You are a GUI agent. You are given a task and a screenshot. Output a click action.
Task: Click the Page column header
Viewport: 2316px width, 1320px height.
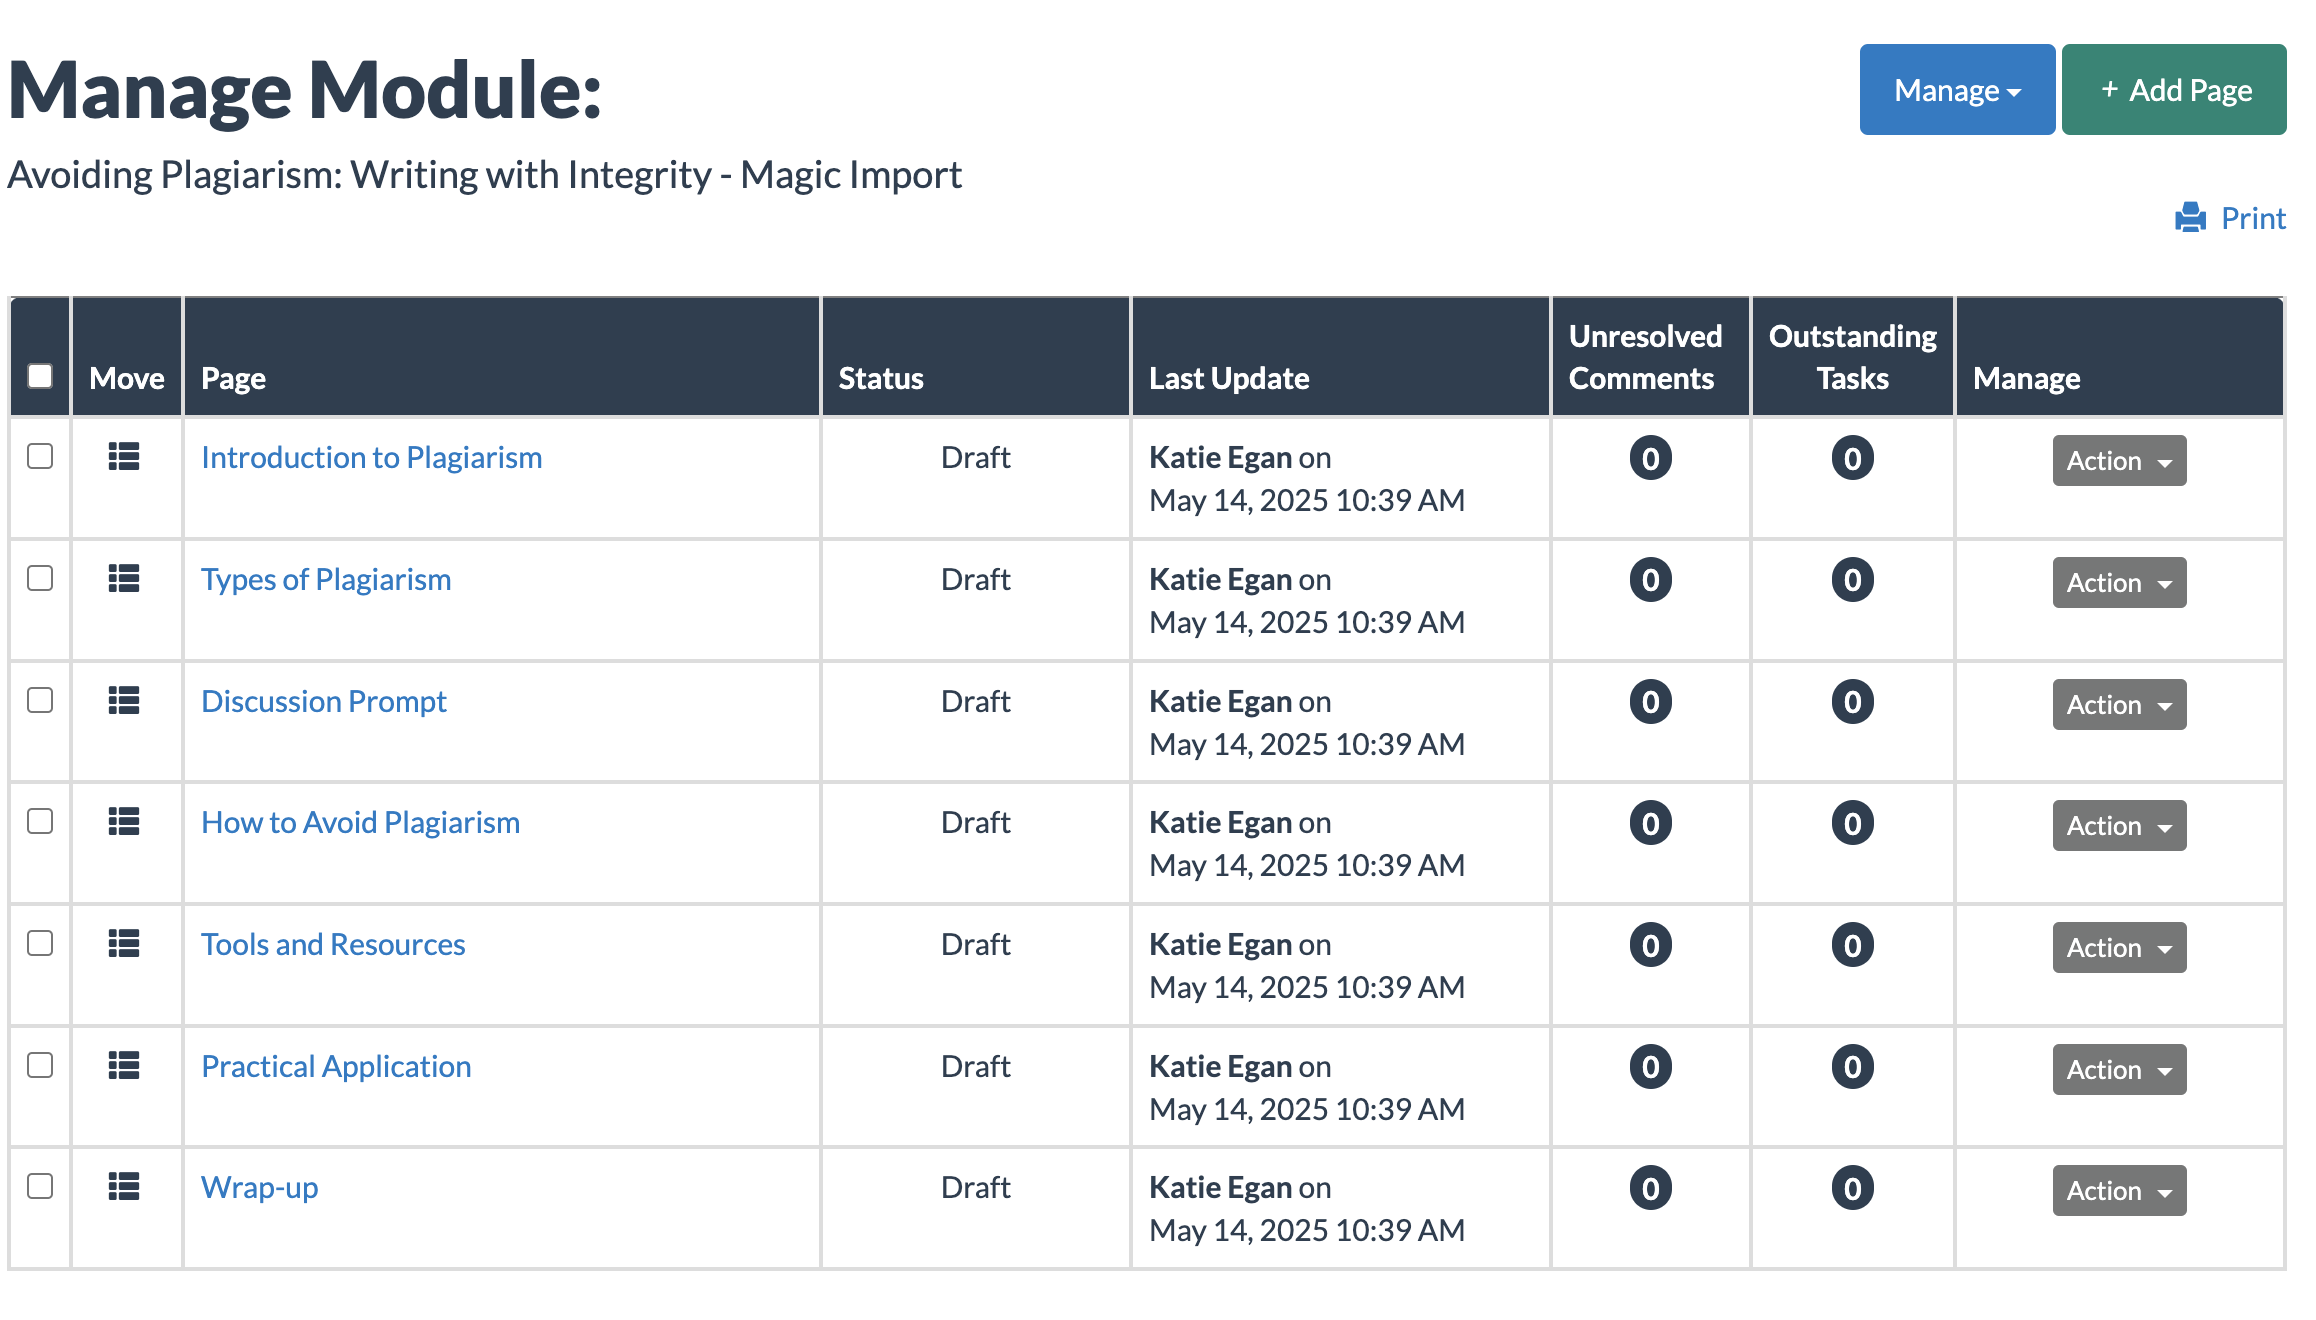pyautogui.click(x=233, y=378)
